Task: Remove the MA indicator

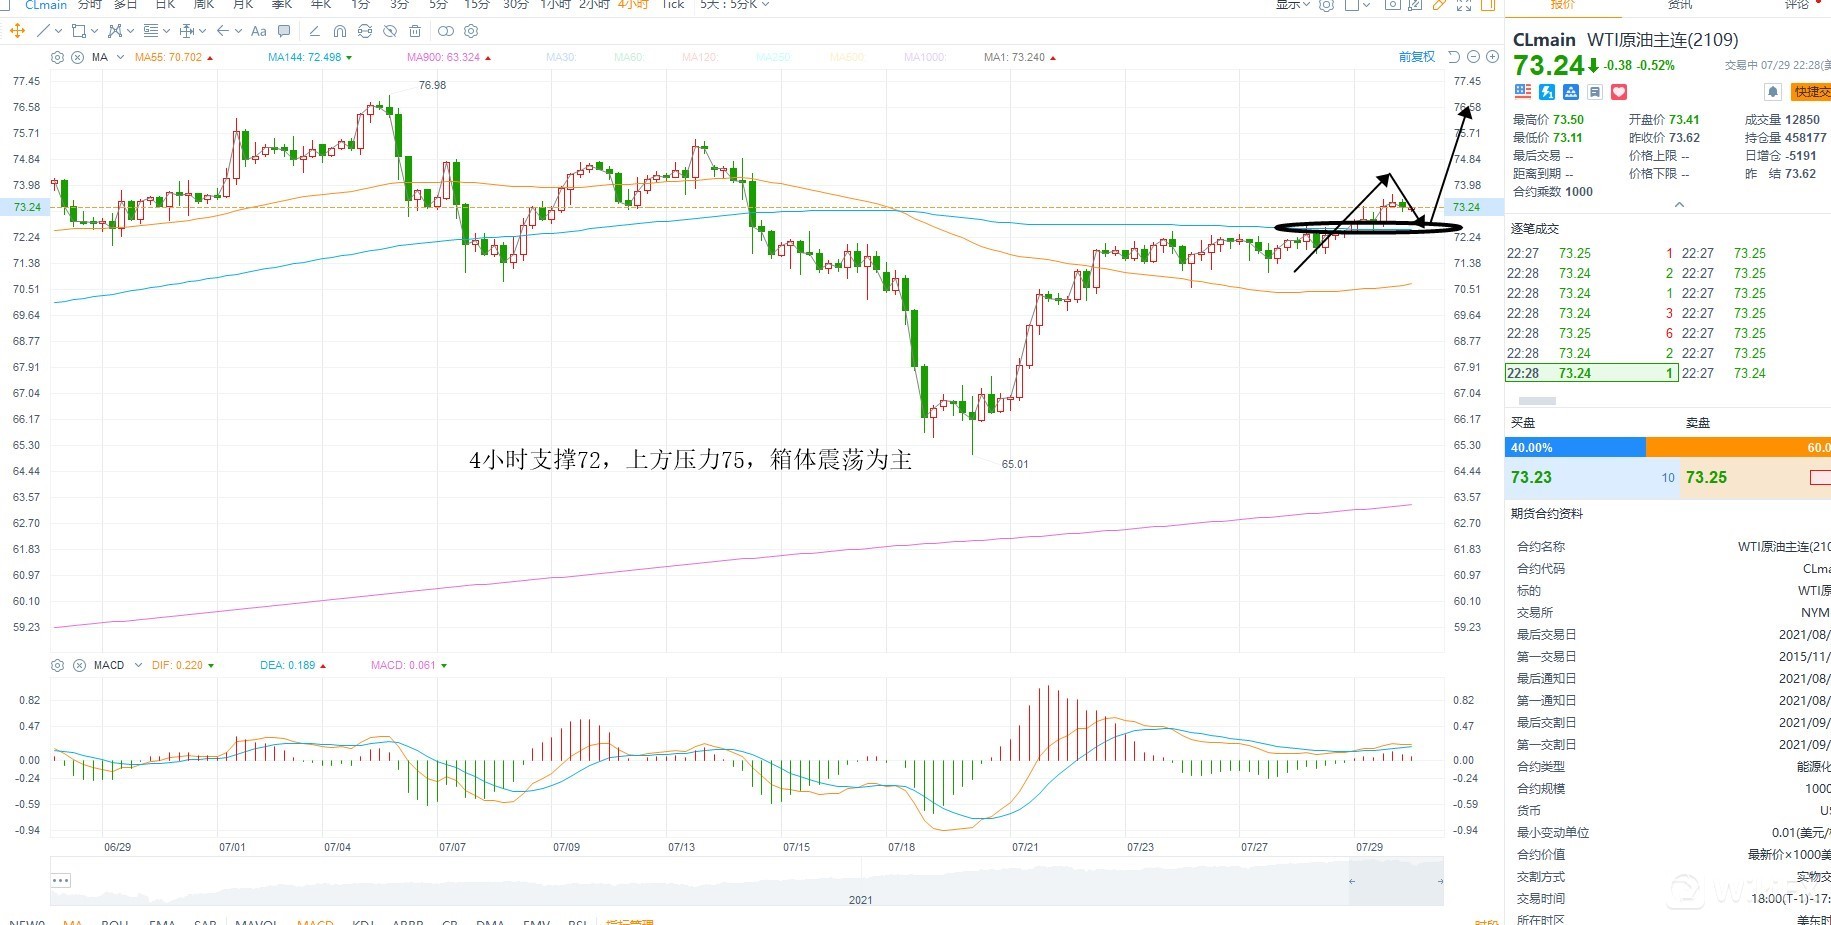Action: [x=78, y=57]
